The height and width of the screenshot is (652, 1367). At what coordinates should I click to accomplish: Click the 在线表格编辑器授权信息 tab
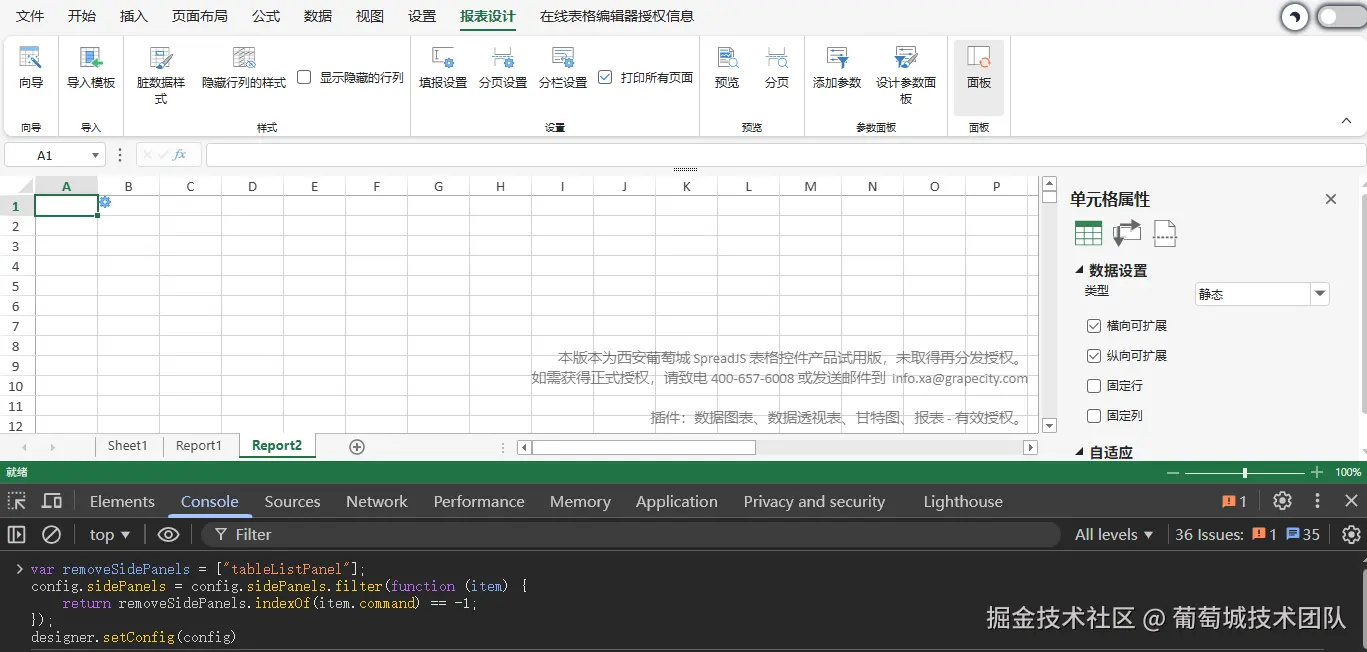point(617,16)
